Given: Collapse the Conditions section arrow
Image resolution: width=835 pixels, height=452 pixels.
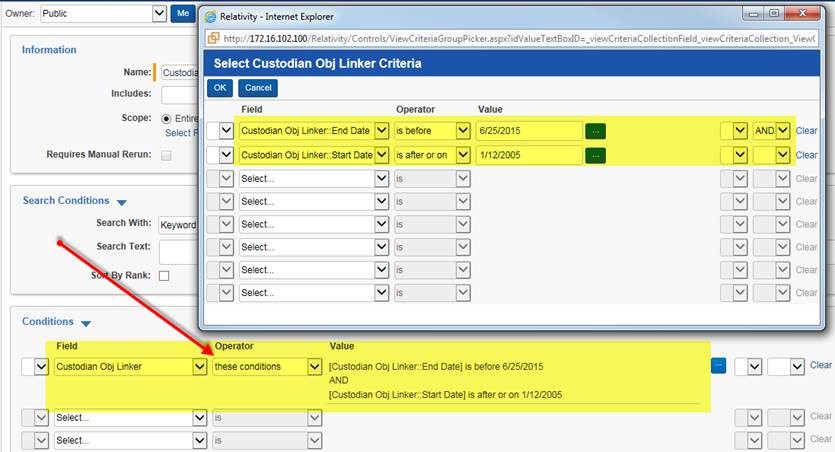Looking at the screenshot, I should tap(86, 323).
